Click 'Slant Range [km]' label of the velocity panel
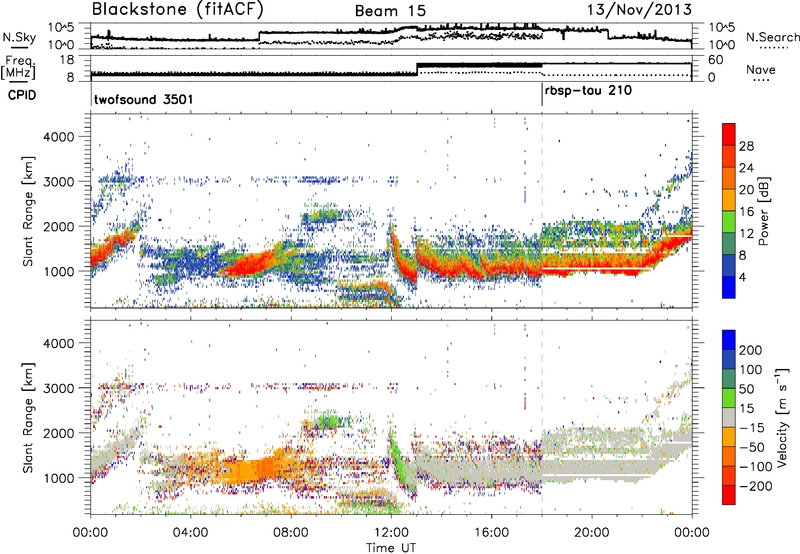This screenshot has width=800, height=554. (x=28, y=417)
